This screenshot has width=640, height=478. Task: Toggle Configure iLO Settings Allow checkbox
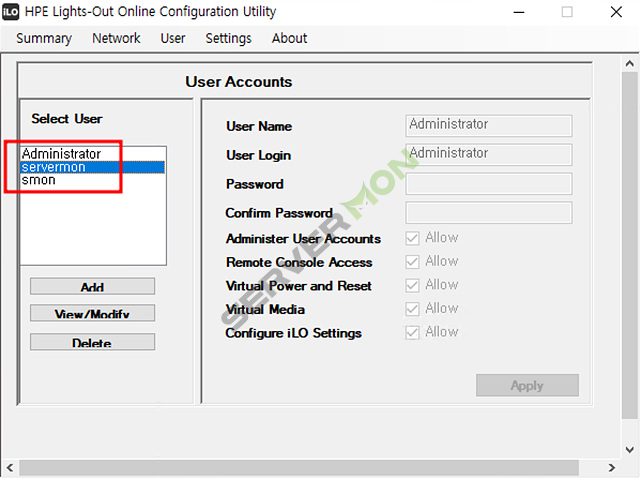(412, 333)
